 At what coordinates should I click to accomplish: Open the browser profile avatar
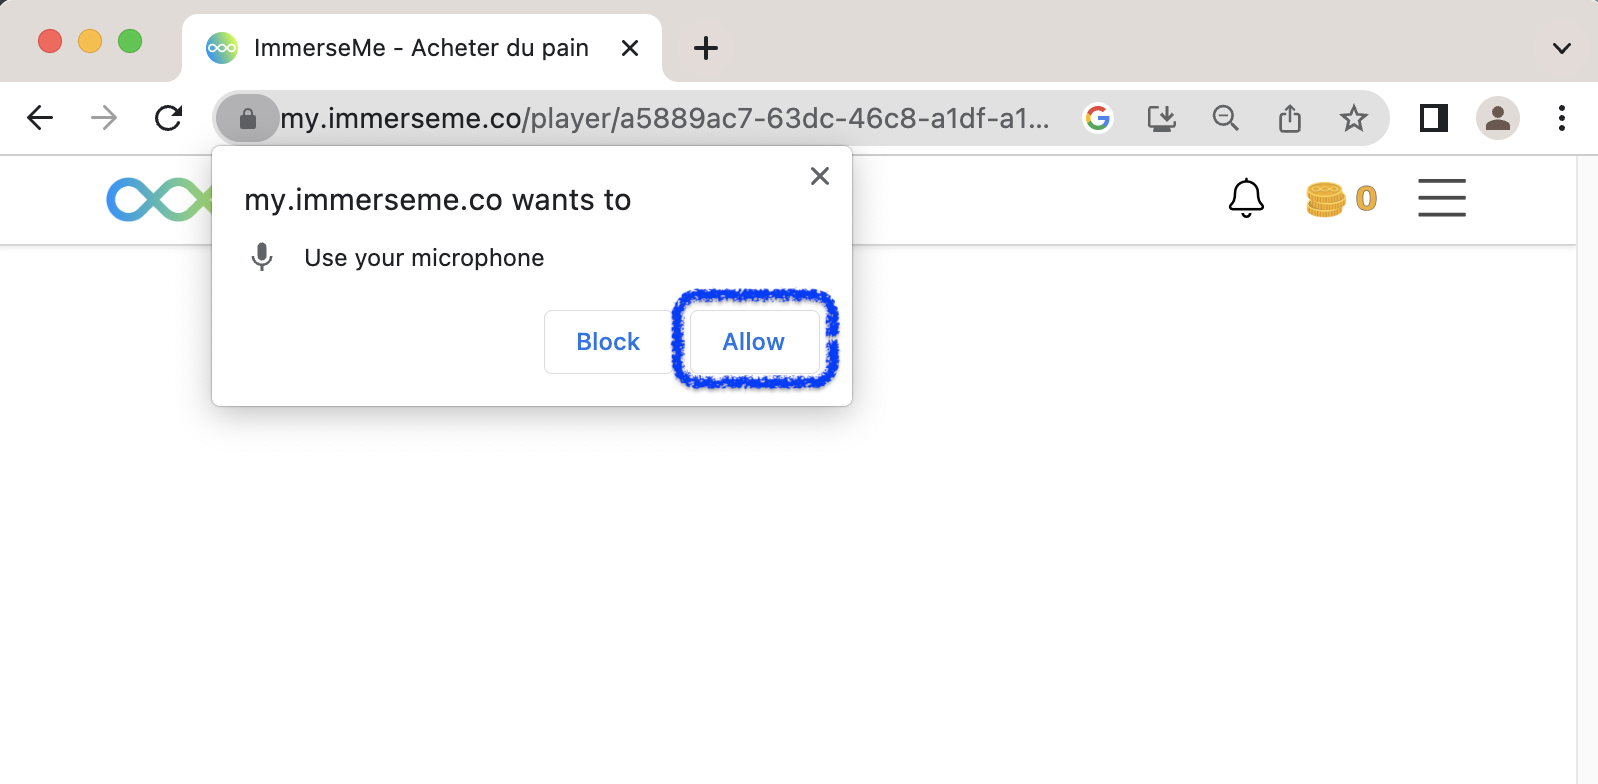point(1497,118)
